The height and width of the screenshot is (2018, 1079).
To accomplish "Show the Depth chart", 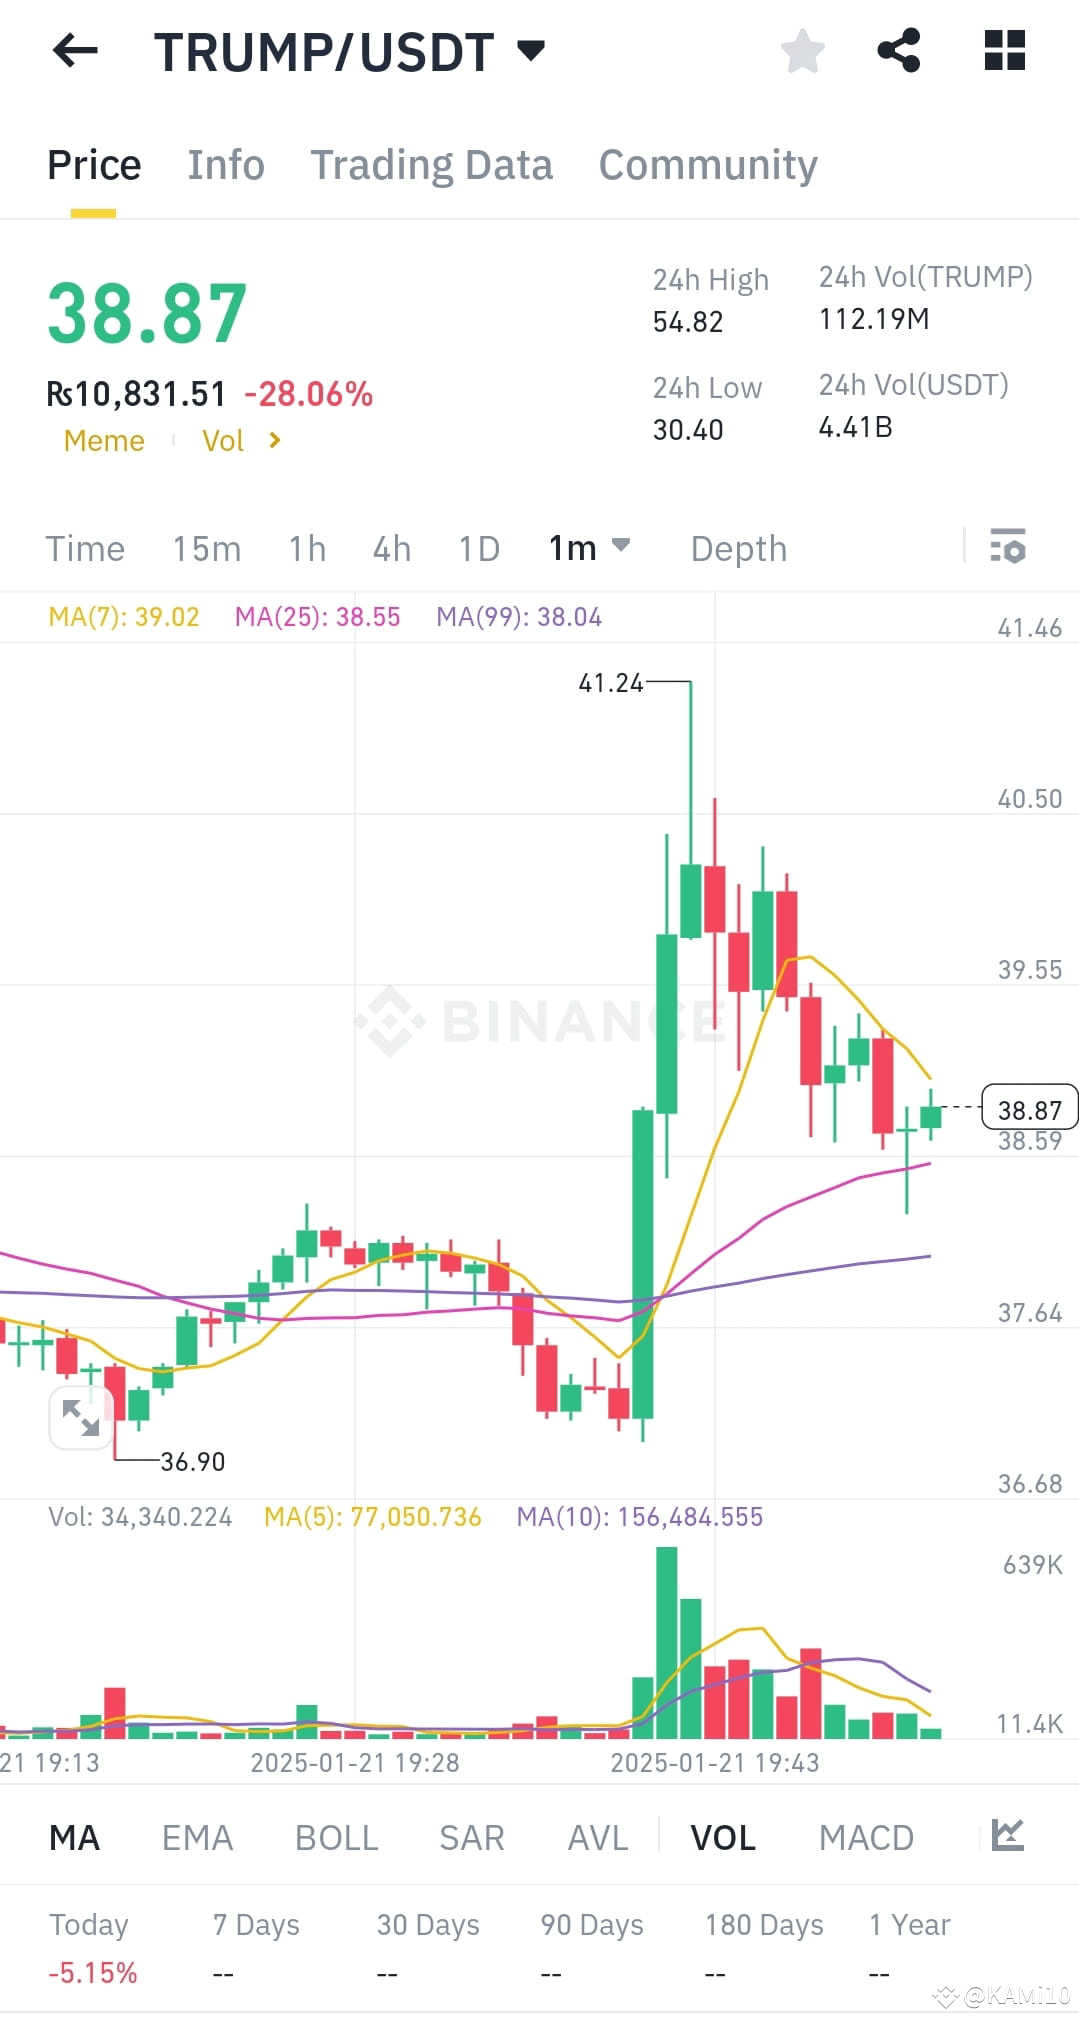I will (x=739, y=549).
